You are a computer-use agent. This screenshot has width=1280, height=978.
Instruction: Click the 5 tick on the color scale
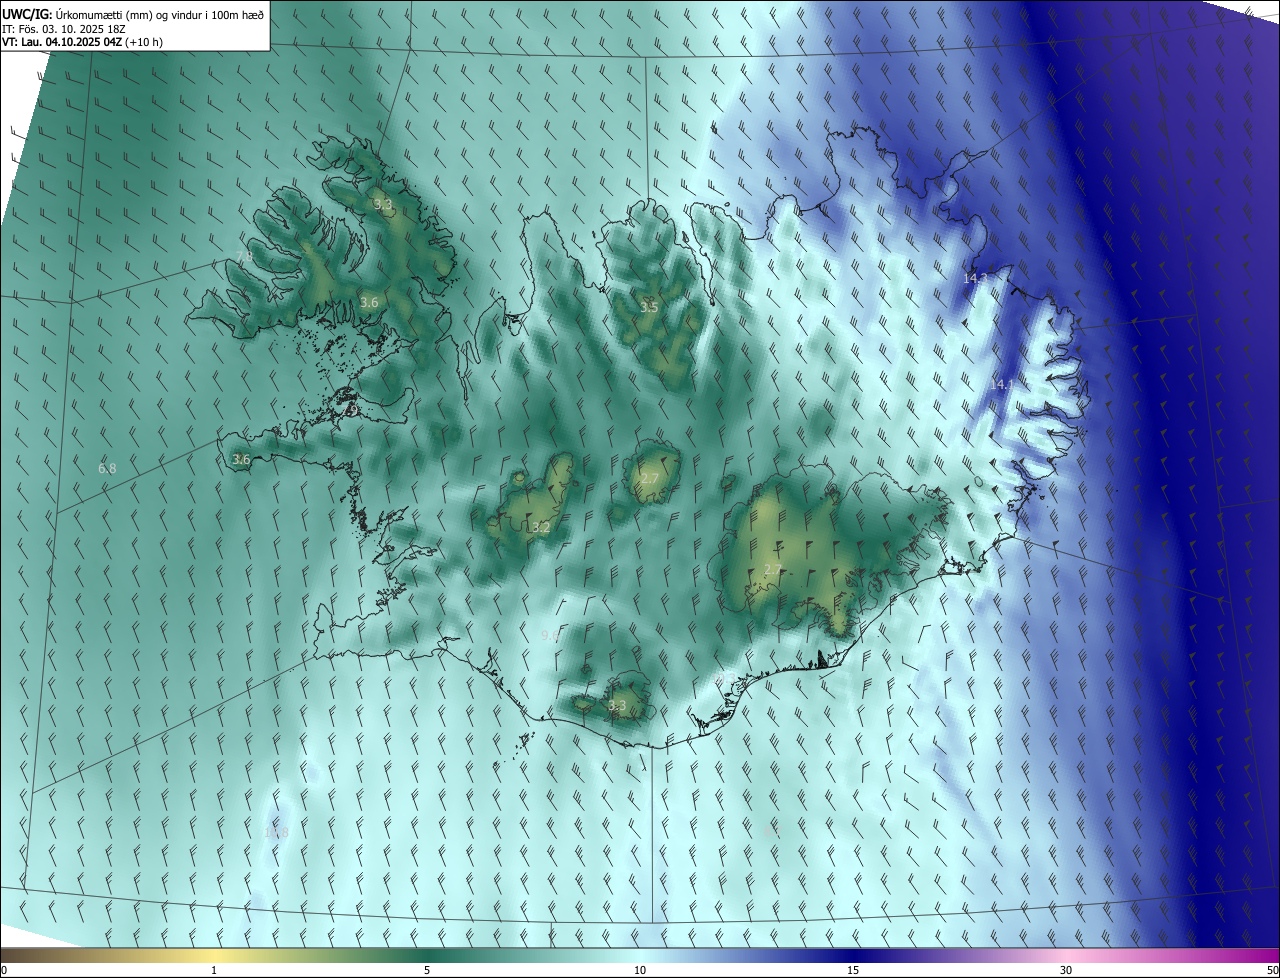(x=427, y=970)
